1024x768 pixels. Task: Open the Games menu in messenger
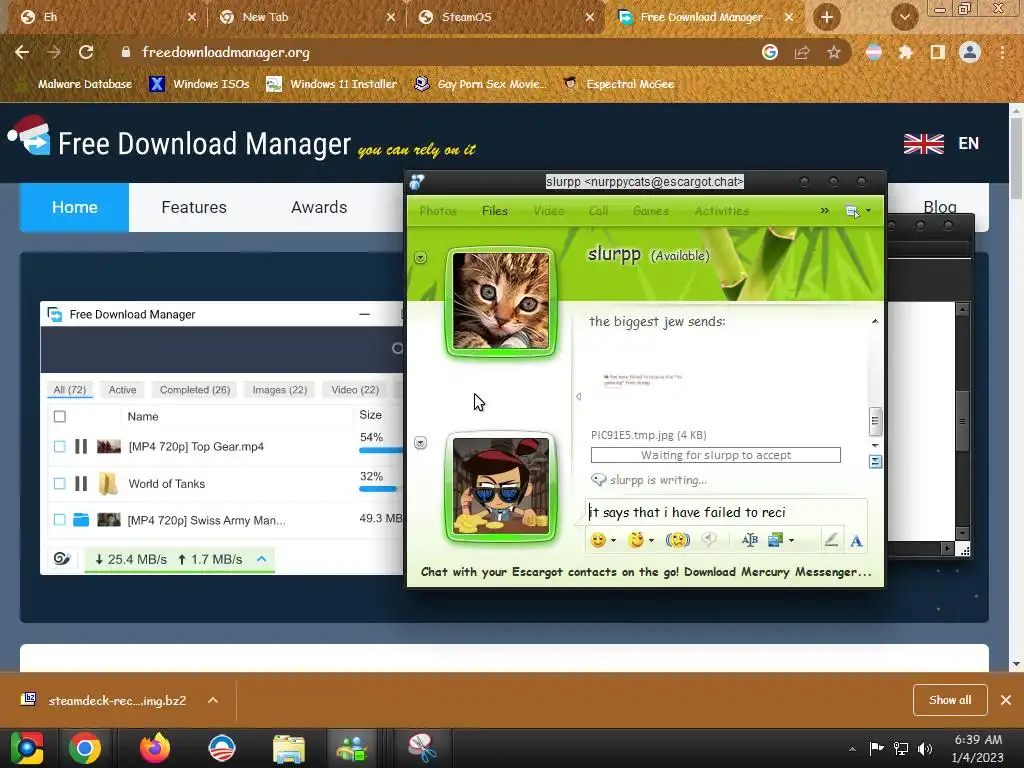pyautogui.click(x=650, y=211)
